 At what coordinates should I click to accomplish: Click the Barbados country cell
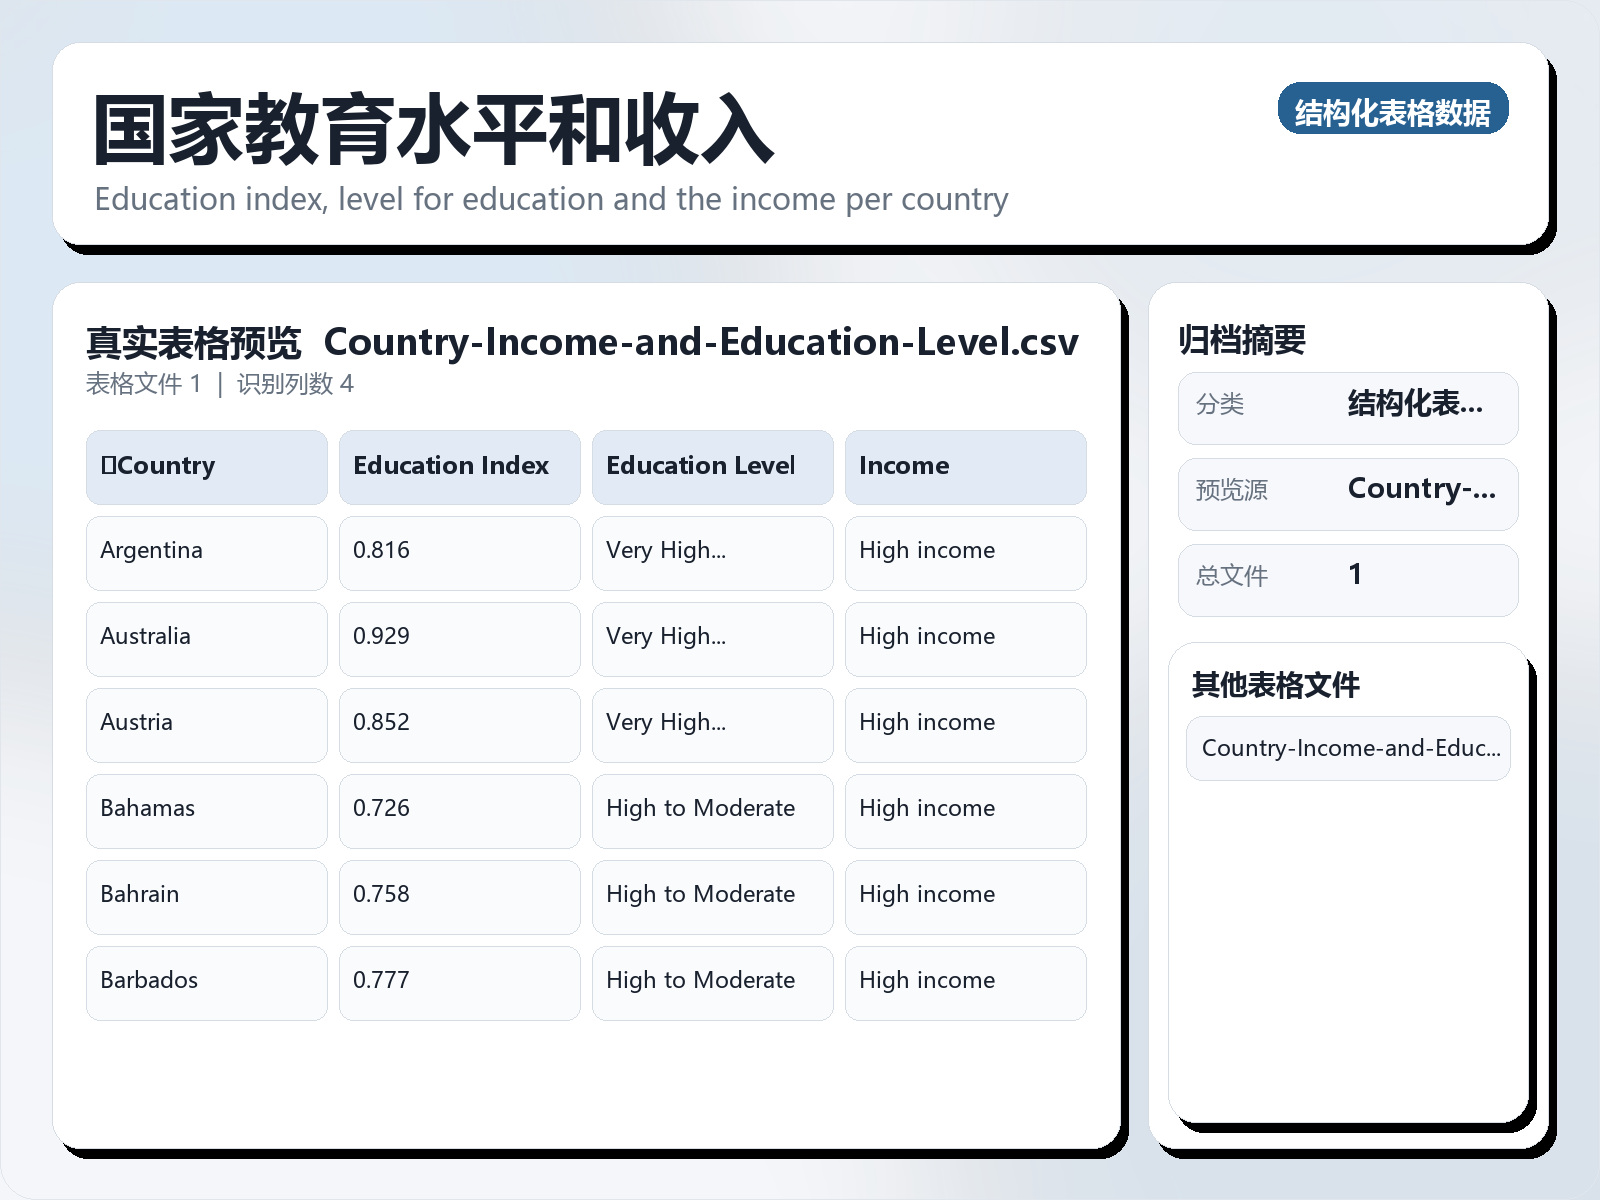tap(206, 983)
